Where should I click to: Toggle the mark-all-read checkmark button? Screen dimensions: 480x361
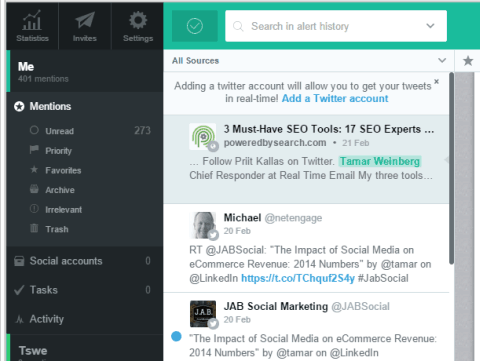click(x=195, y=26)
